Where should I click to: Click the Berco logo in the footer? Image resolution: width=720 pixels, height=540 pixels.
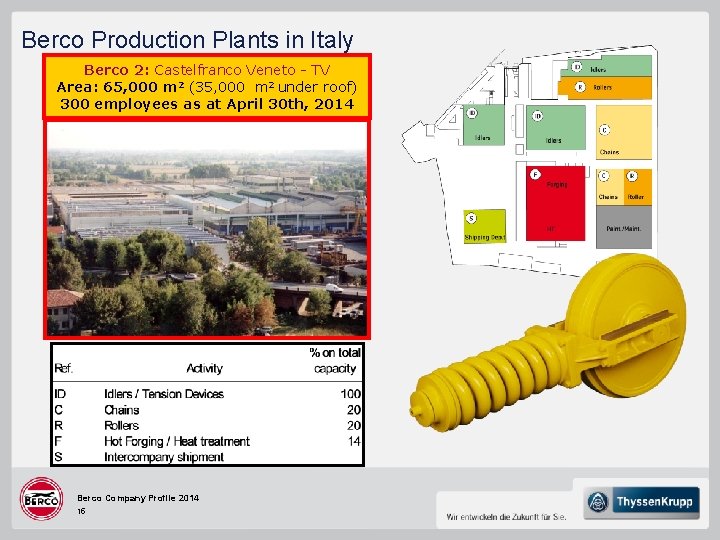click(41, 499)
